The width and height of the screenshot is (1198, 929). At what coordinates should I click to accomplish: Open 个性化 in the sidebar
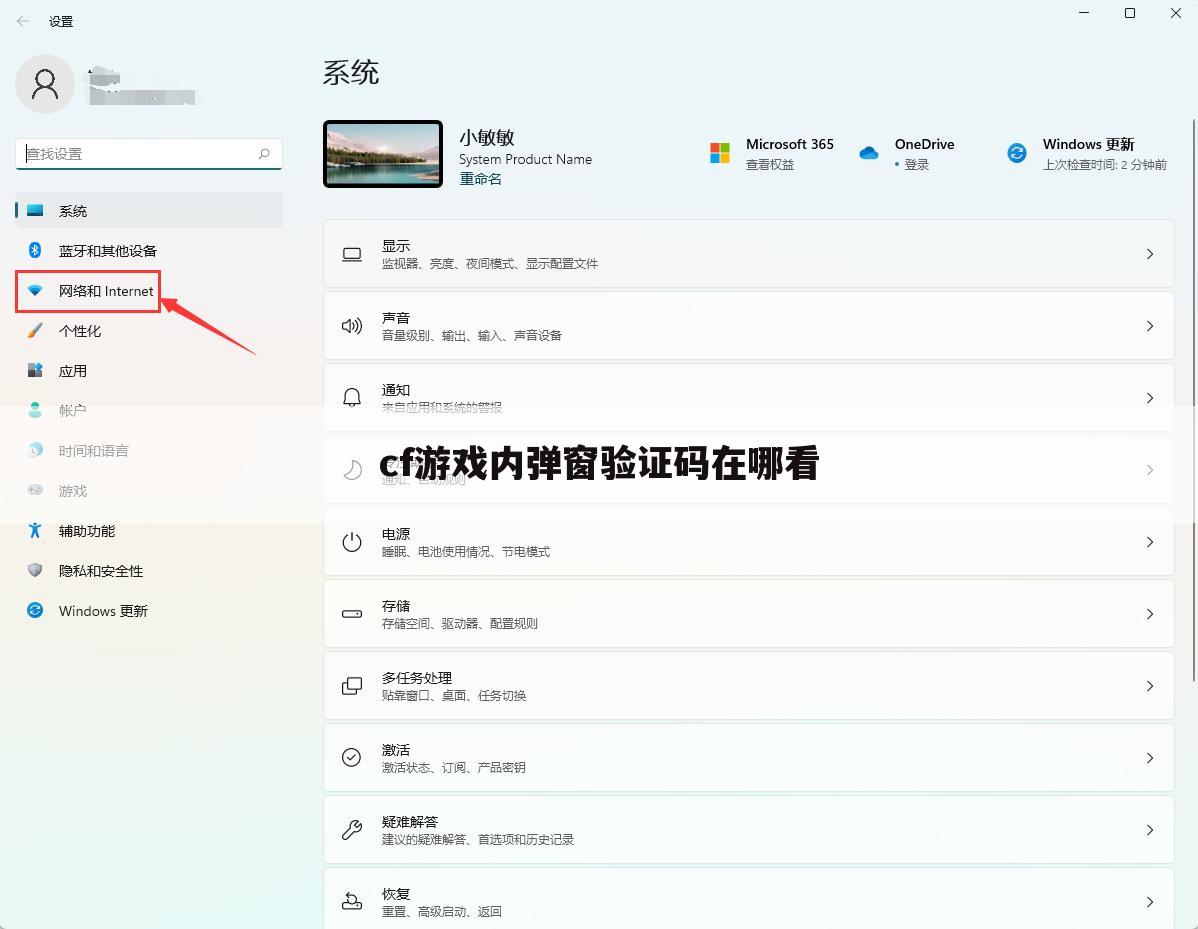click(x=149, y=331)
